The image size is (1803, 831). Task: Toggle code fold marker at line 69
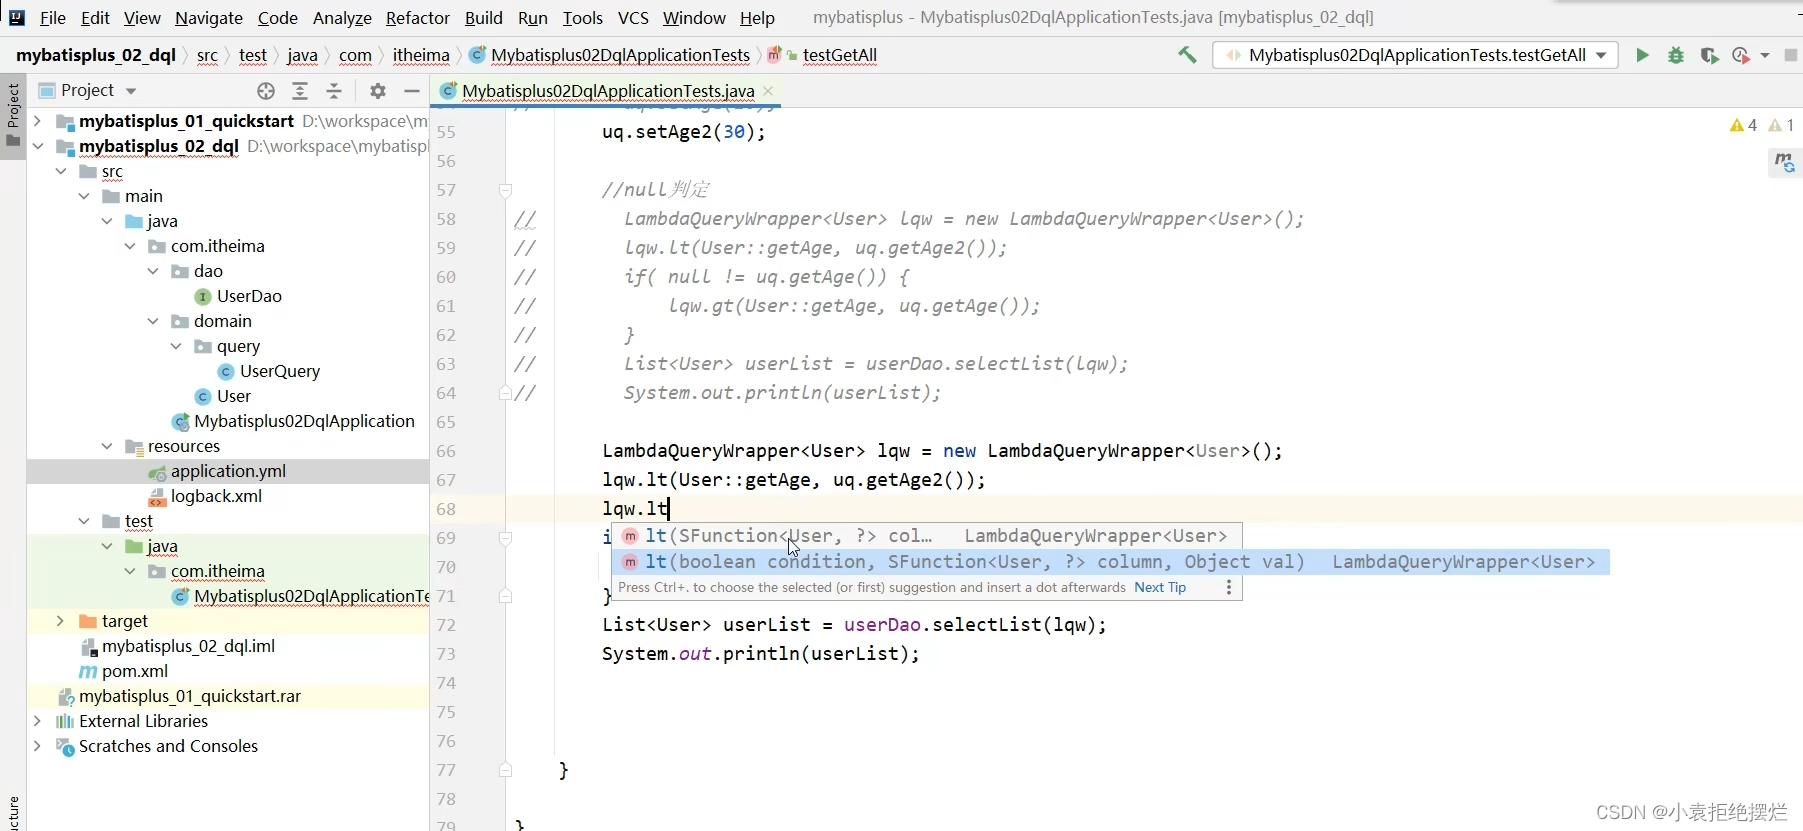coord(505,538)
